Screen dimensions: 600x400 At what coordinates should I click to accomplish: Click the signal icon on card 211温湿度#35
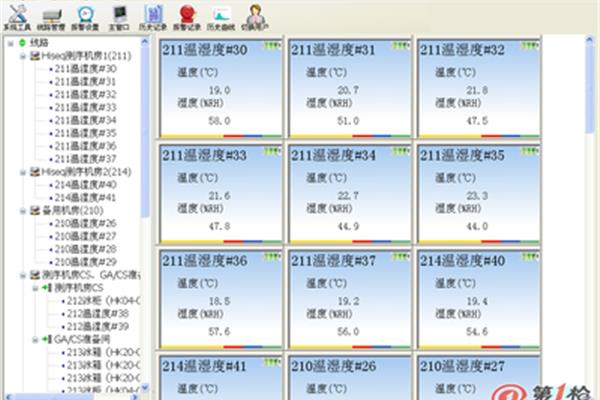tap(530, 152)
